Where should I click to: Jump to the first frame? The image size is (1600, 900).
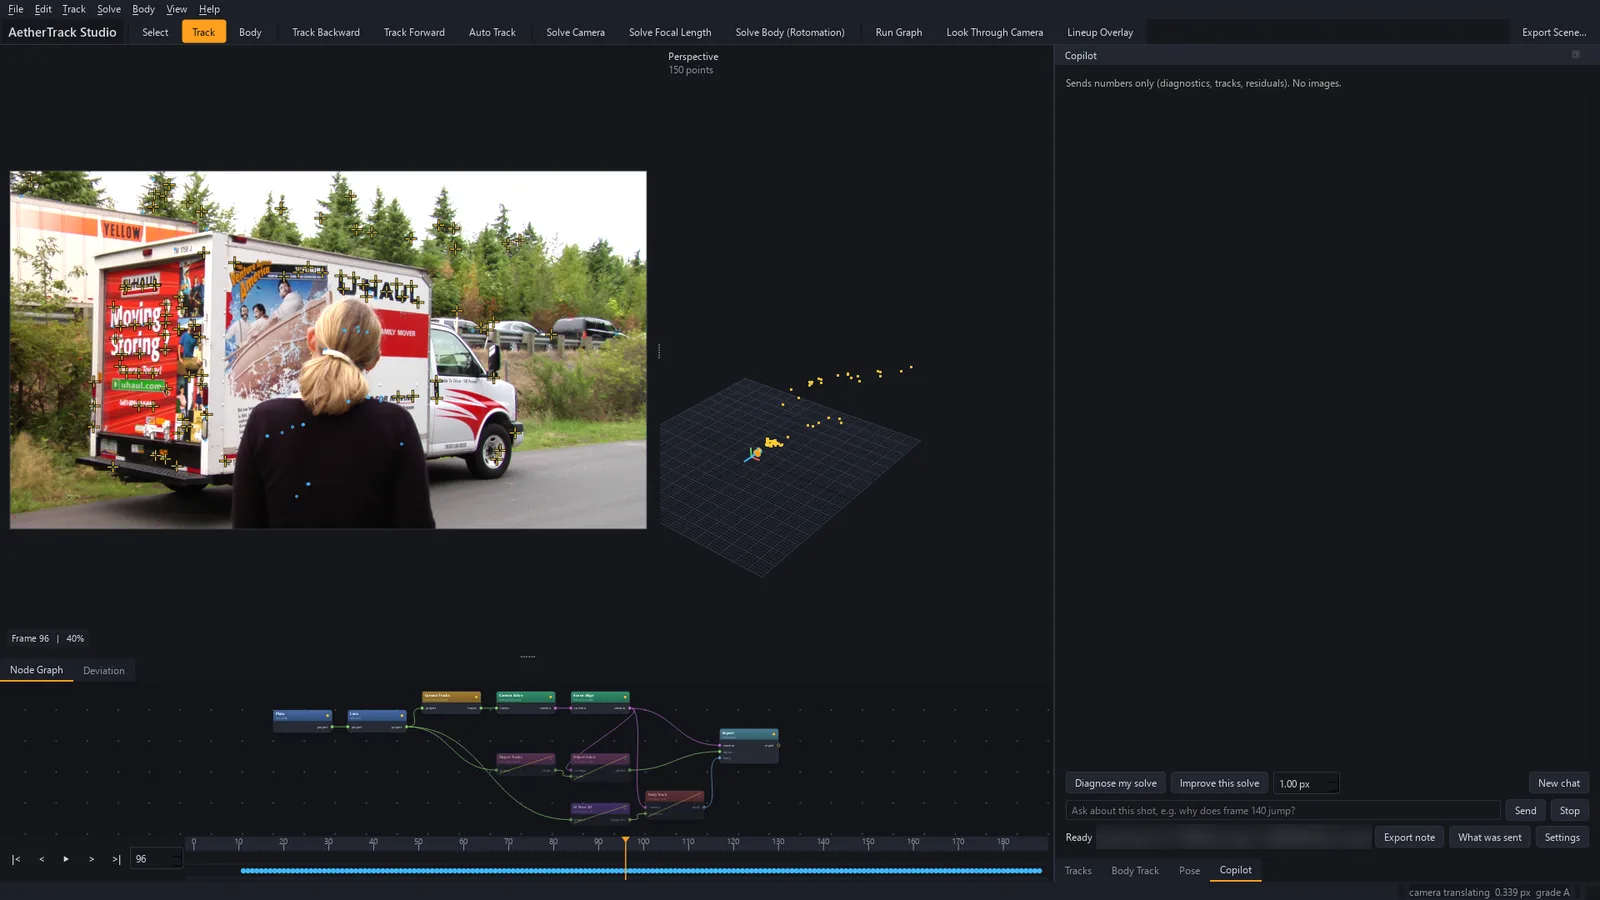point(16,859)
